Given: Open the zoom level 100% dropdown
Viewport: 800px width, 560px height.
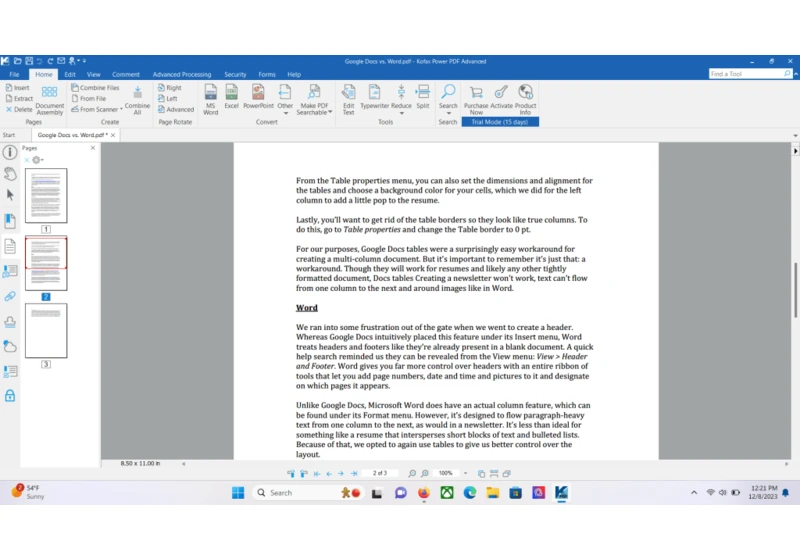Looking at the screenshot, I should point(465,473).
